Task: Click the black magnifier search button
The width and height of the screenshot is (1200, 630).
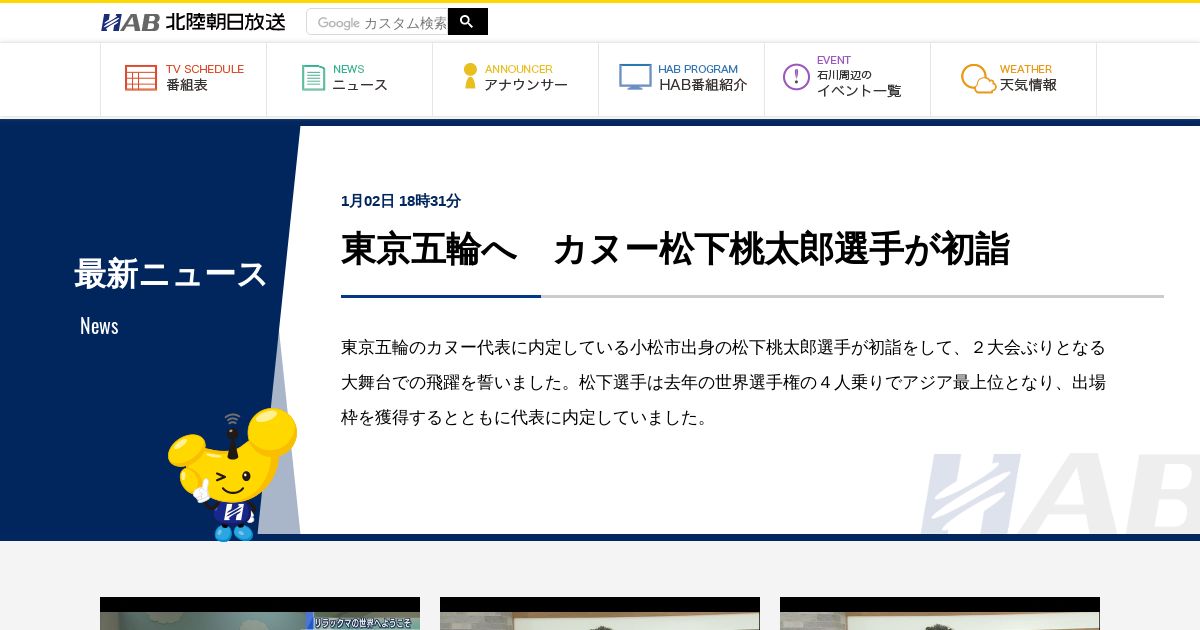Action: [x=468, y=21]
